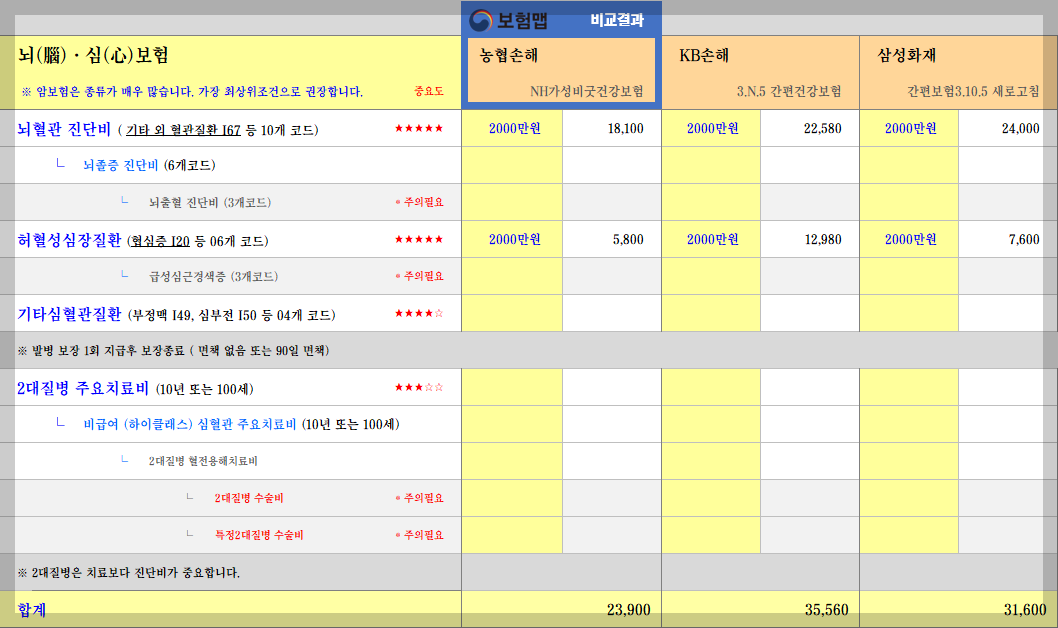Click the 삼성화재 company header
Viewport: 1058px width, 628px height.
906,55
